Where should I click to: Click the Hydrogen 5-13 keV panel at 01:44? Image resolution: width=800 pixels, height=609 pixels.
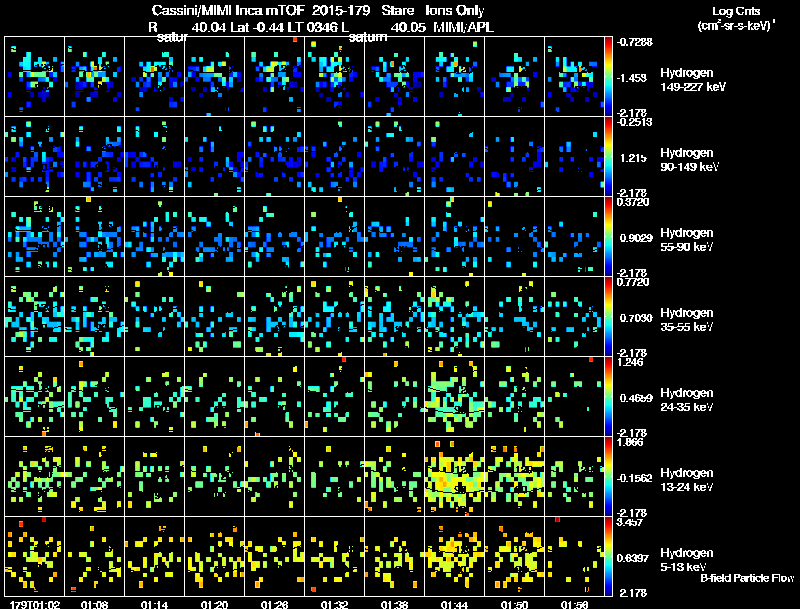pyautogui.click(x=454, y=556)
